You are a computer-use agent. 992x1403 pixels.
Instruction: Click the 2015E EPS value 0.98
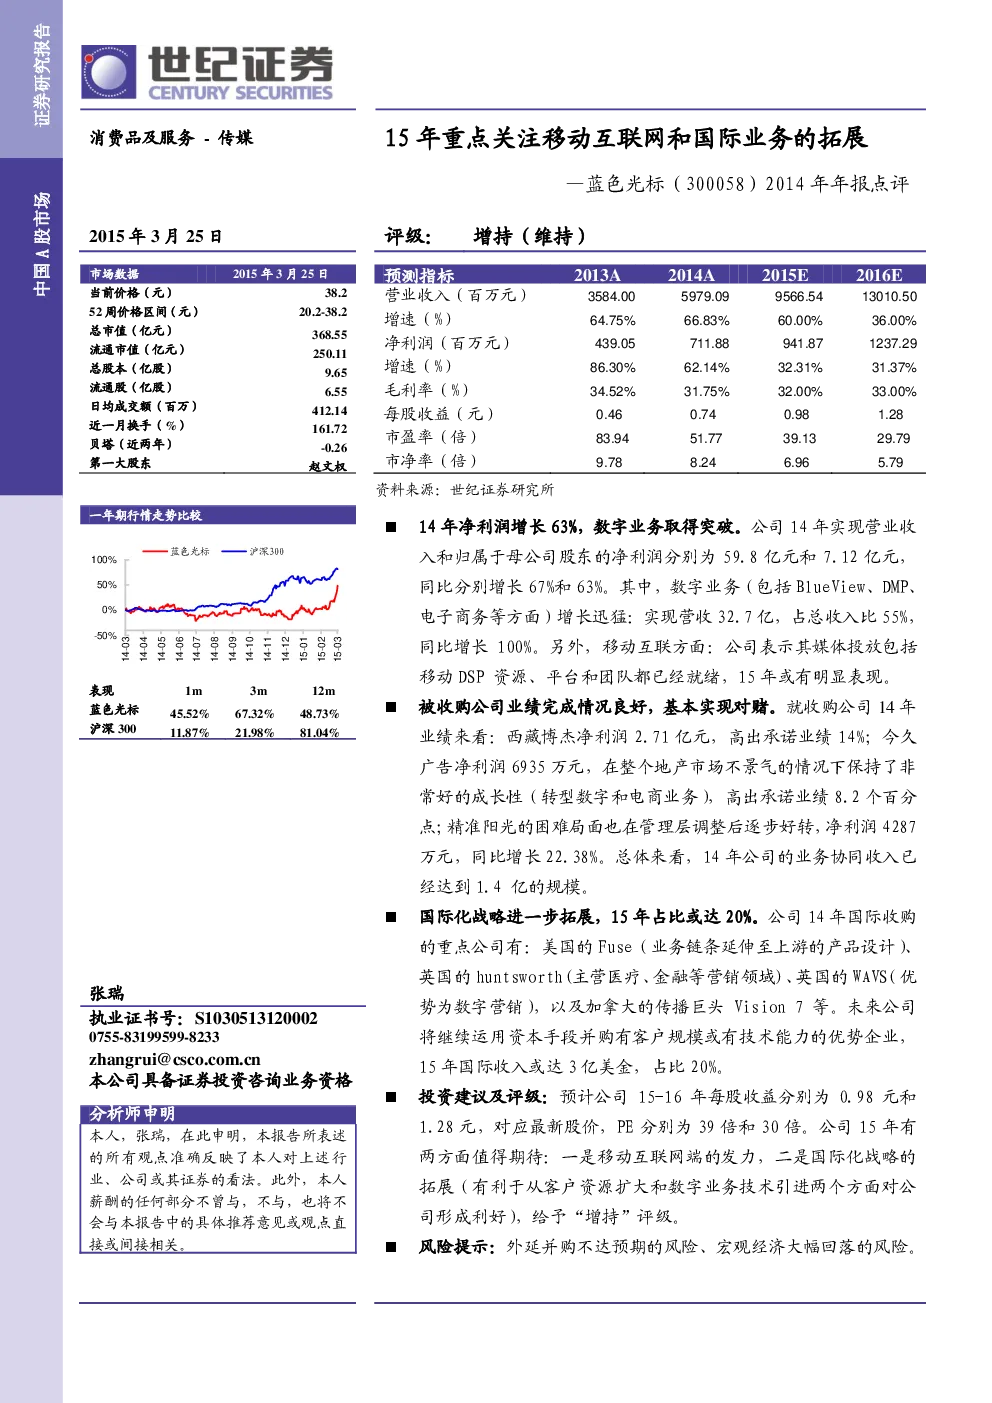click(x=797, y=415)
